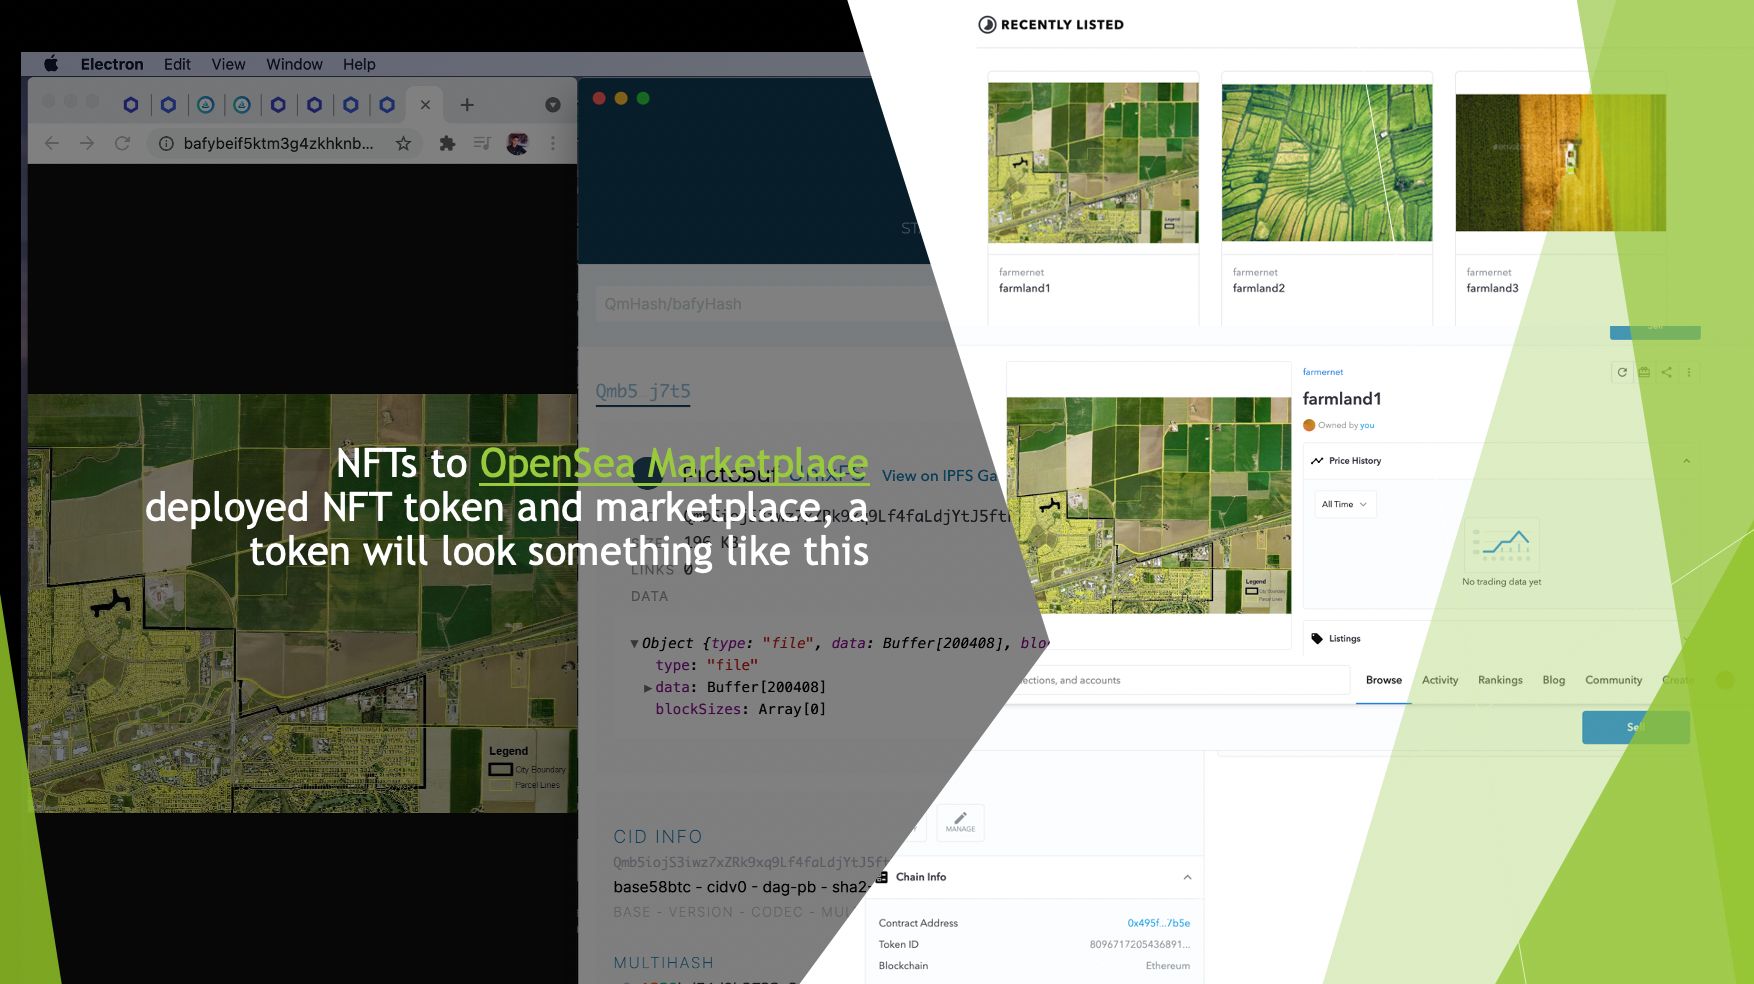Open the browser three-dot menu

pos(552,143)
